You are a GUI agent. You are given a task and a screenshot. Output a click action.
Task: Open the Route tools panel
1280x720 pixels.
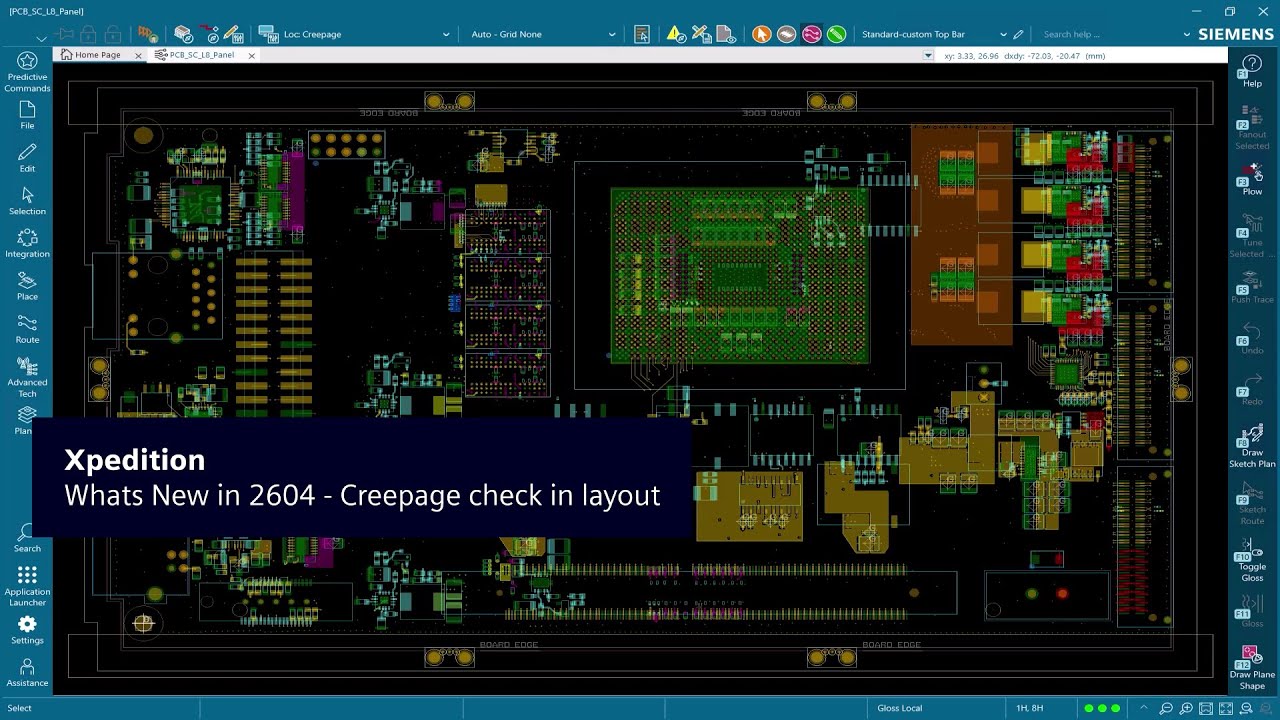pyautogui.click(x=27, y=329)
